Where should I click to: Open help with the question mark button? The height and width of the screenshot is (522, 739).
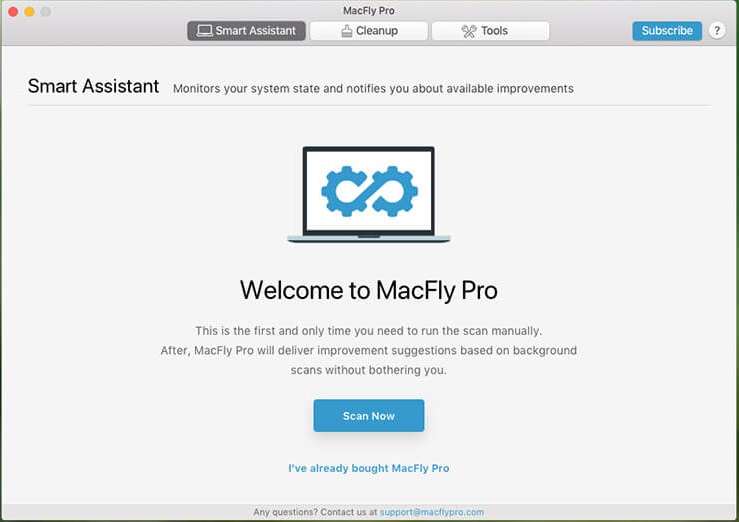717,31
